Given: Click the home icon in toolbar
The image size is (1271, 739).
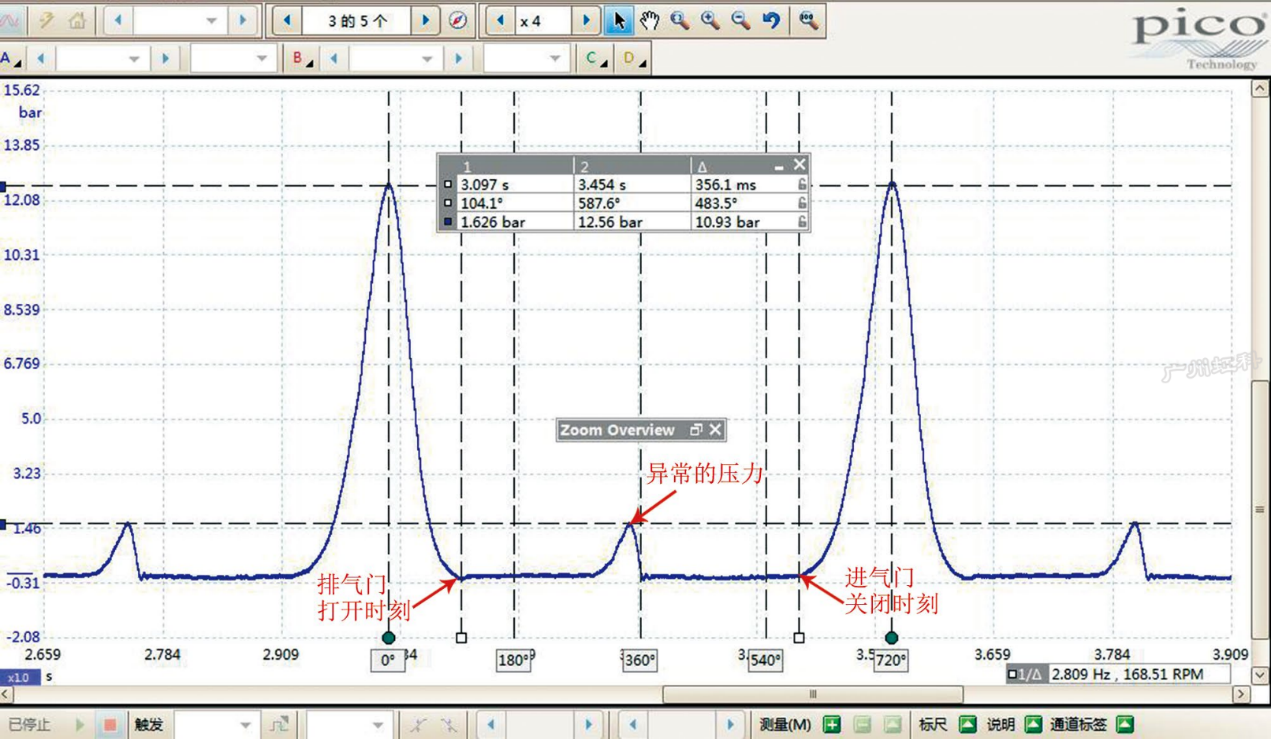Looking at the screenshot, I should click(x=77, y=20).
